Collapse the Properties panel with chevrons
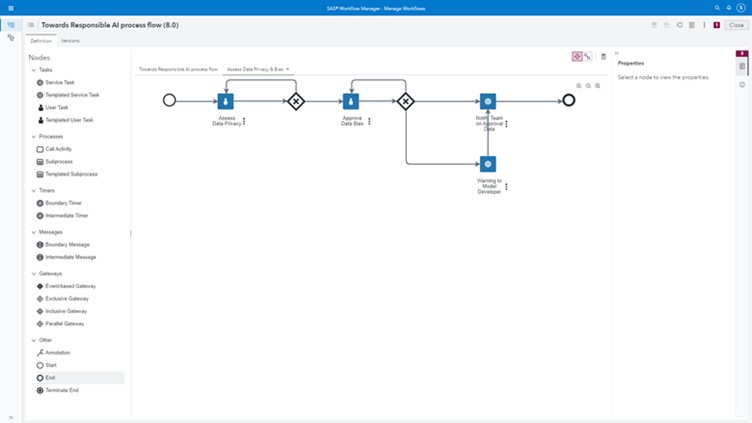Screen dimensions: 752x423 pyautogui.click(x=616, y=53)
